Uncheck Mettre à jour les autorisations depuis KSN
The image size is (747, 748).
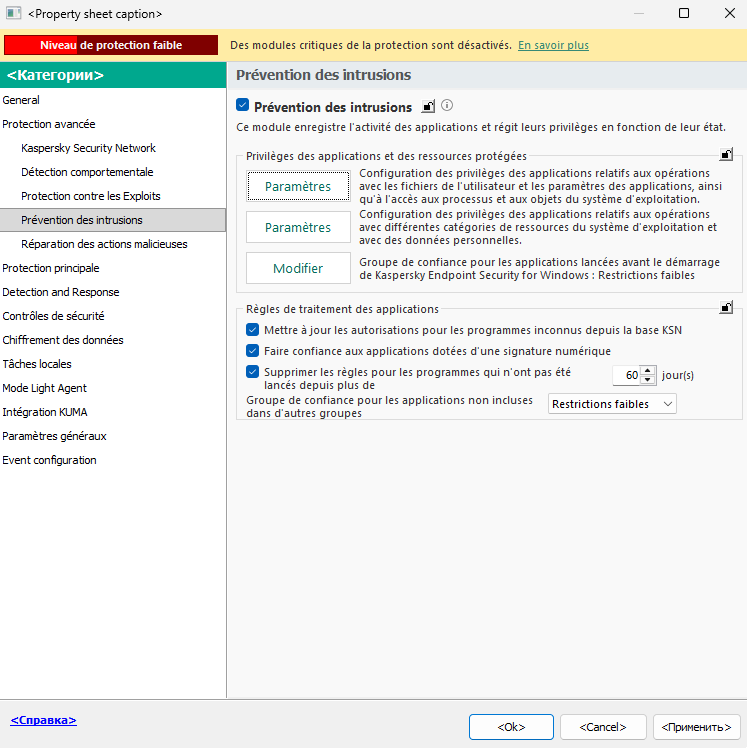252,330
